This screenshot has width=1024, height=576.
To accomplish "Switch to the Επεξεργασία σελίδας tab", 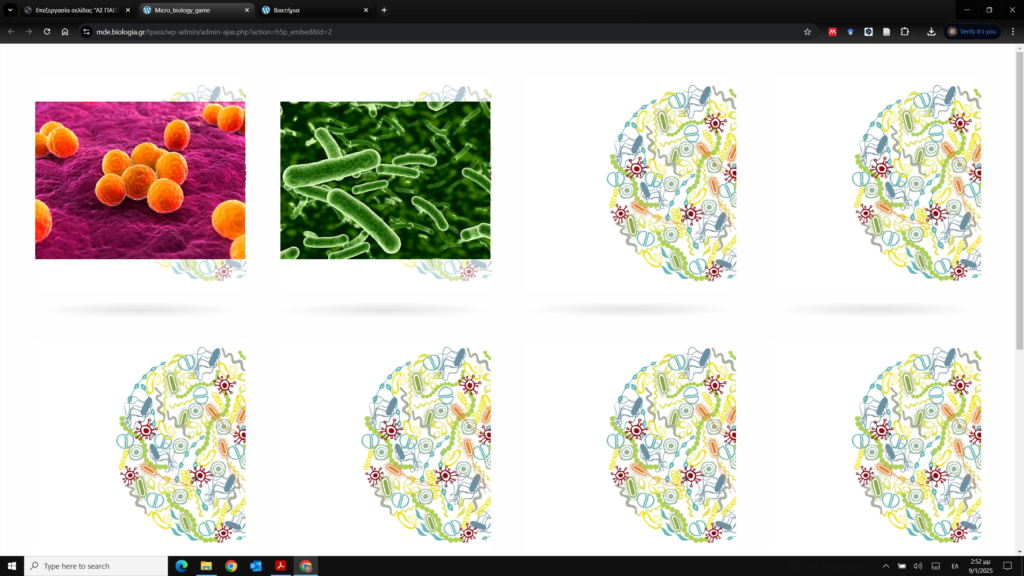I will [x=75, y=10].
